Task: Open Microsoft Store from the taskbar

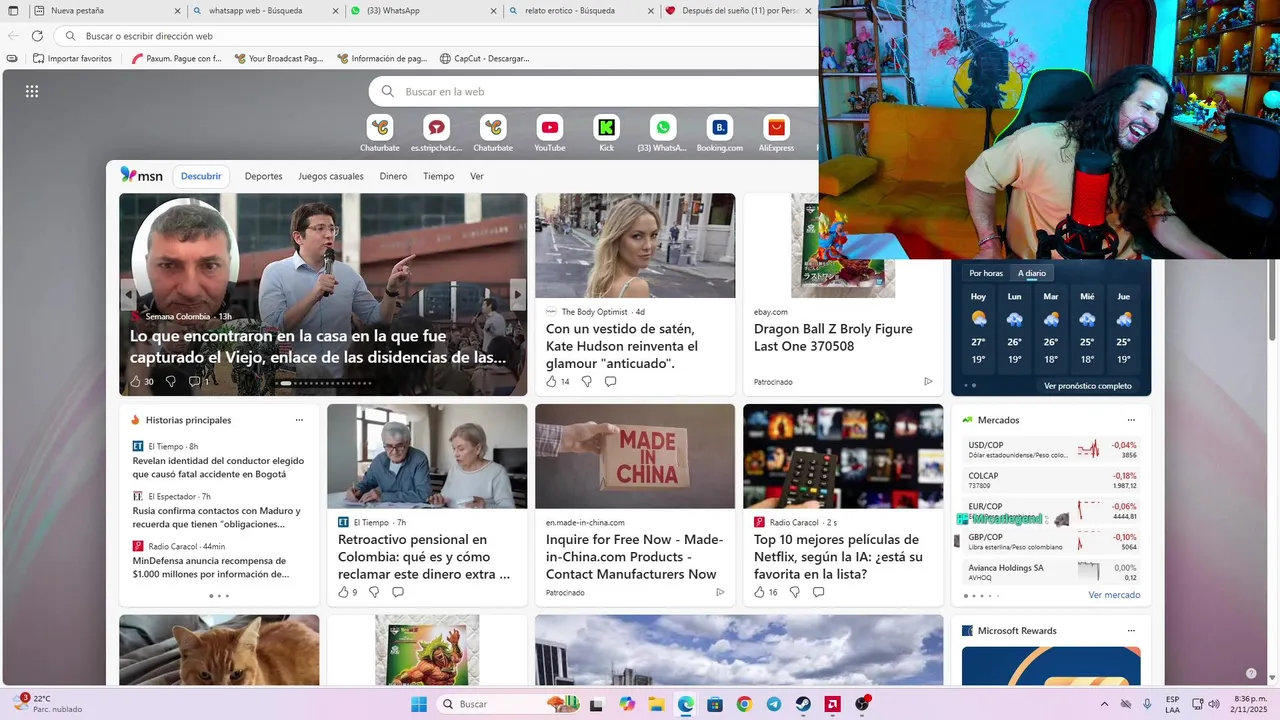Action: click(715, 704)
